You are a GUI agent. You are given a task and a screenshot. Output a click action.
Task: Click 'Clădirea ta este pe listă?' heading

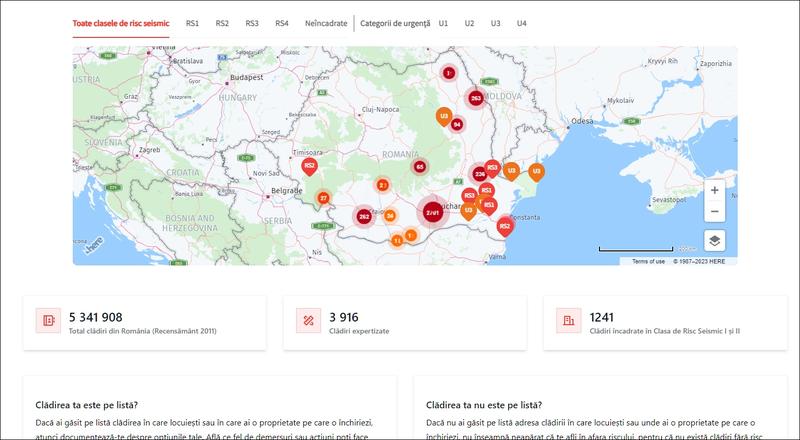87,405
